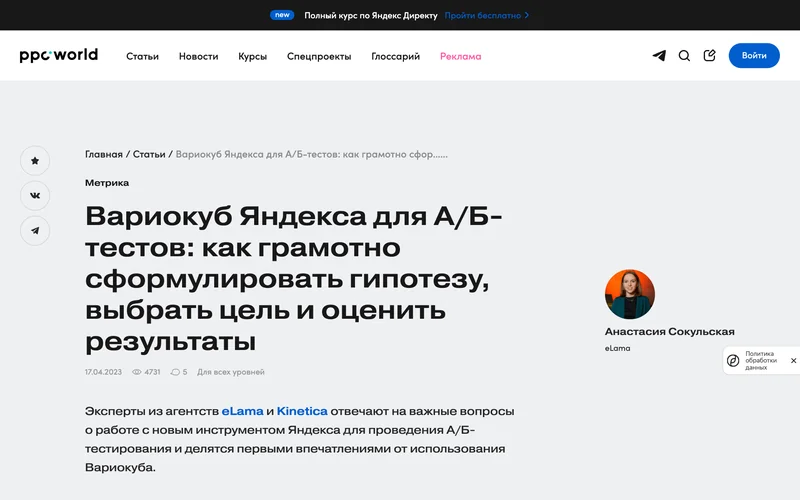Open the Реклама menu item

click(461, 56)
